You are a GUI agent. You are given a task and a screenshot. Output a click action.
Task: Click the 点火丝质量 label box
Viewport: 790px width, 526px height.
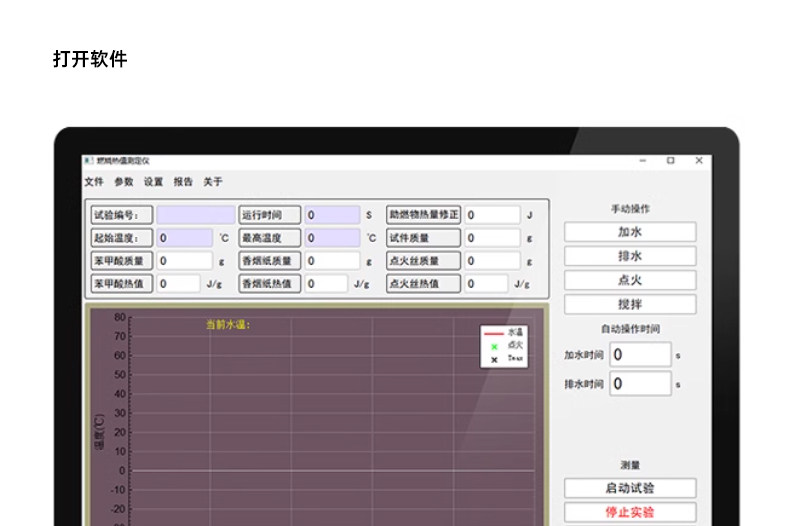(424, 261)
